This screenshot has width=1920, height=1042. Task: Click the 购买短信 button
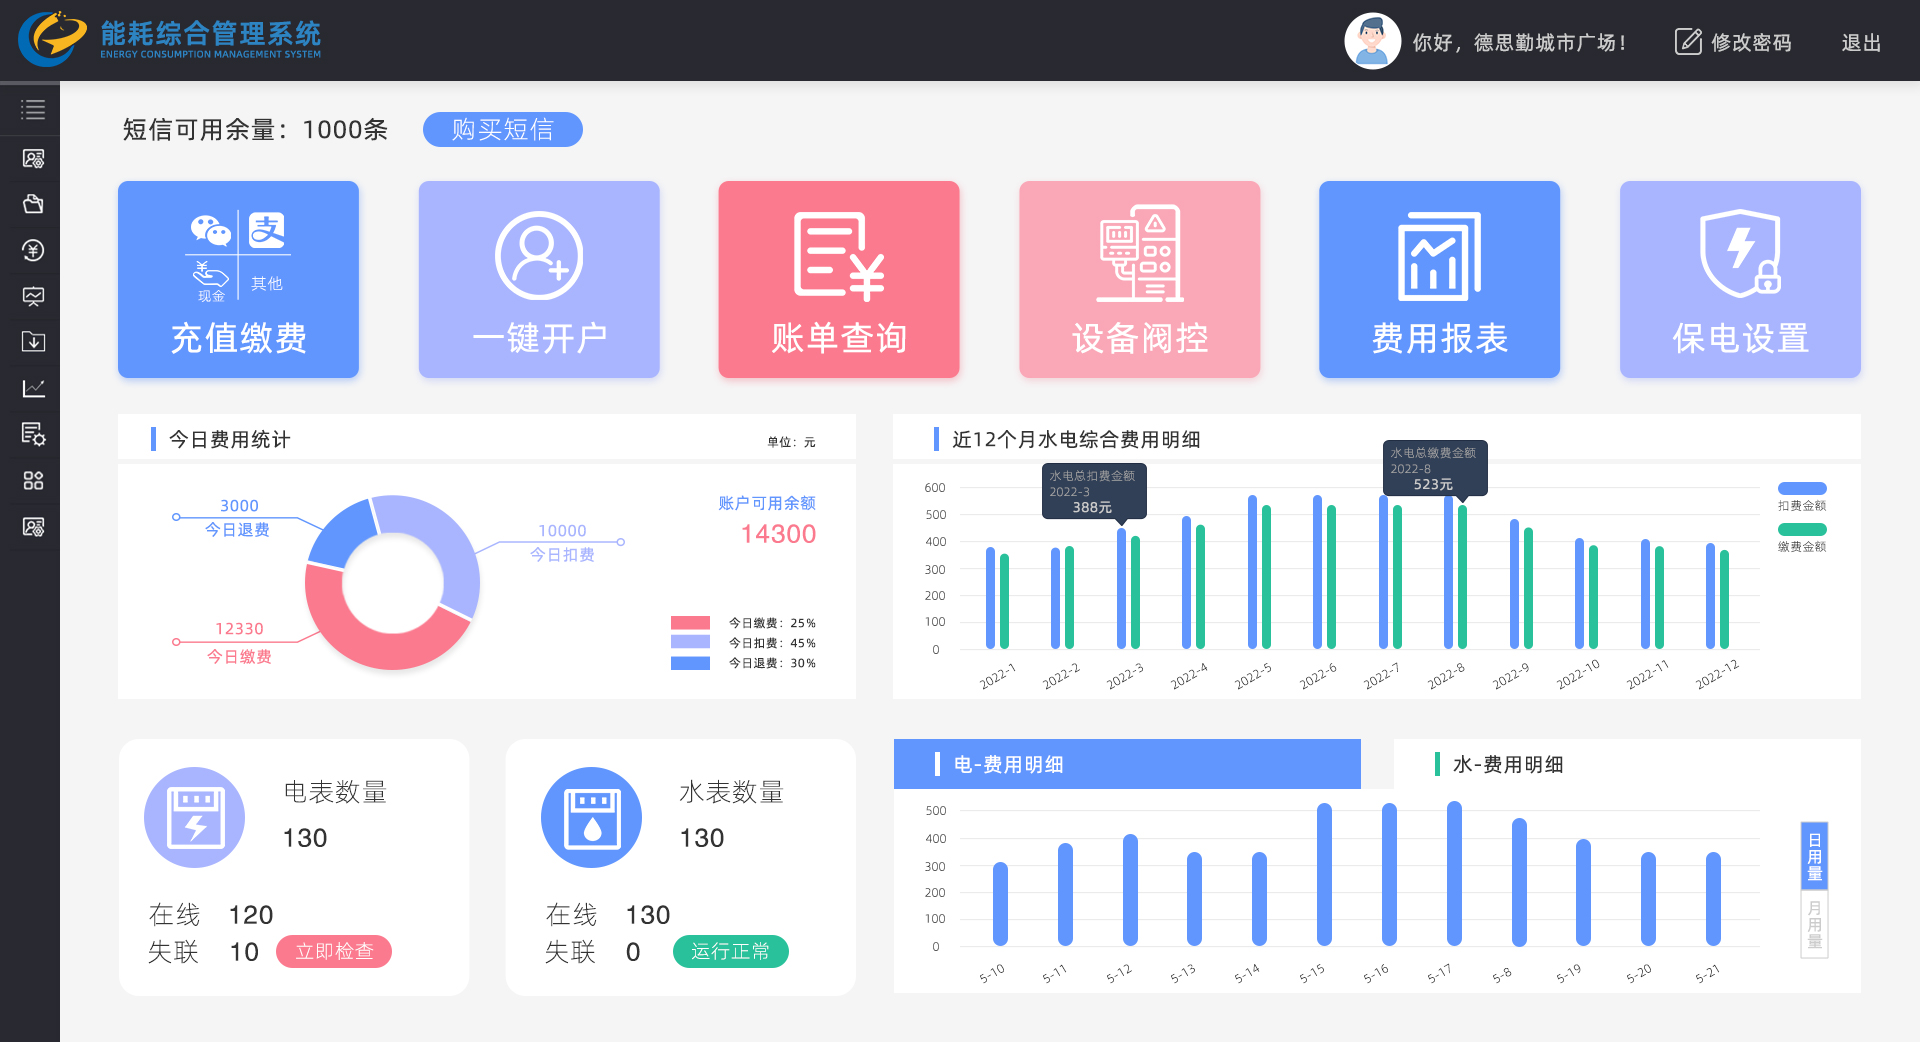502,129
